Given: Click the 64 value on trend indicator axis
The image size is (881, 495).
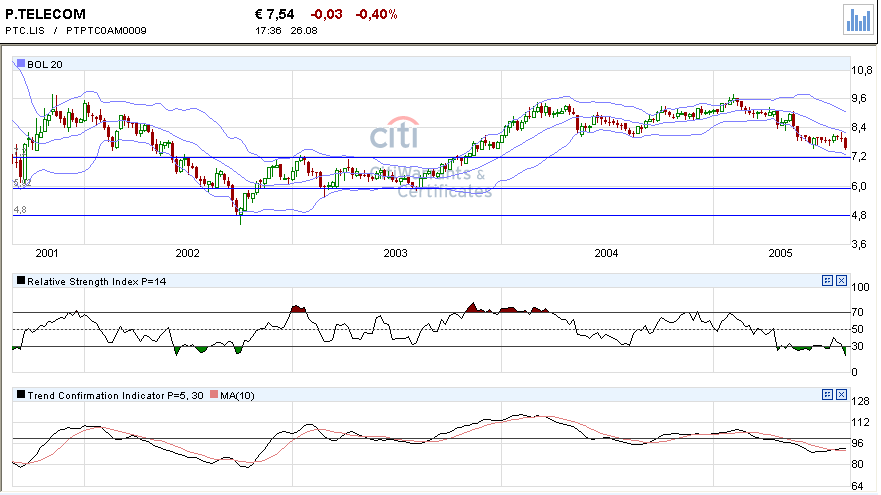Looking at the screenshot, I should click(x=857, y=486).
